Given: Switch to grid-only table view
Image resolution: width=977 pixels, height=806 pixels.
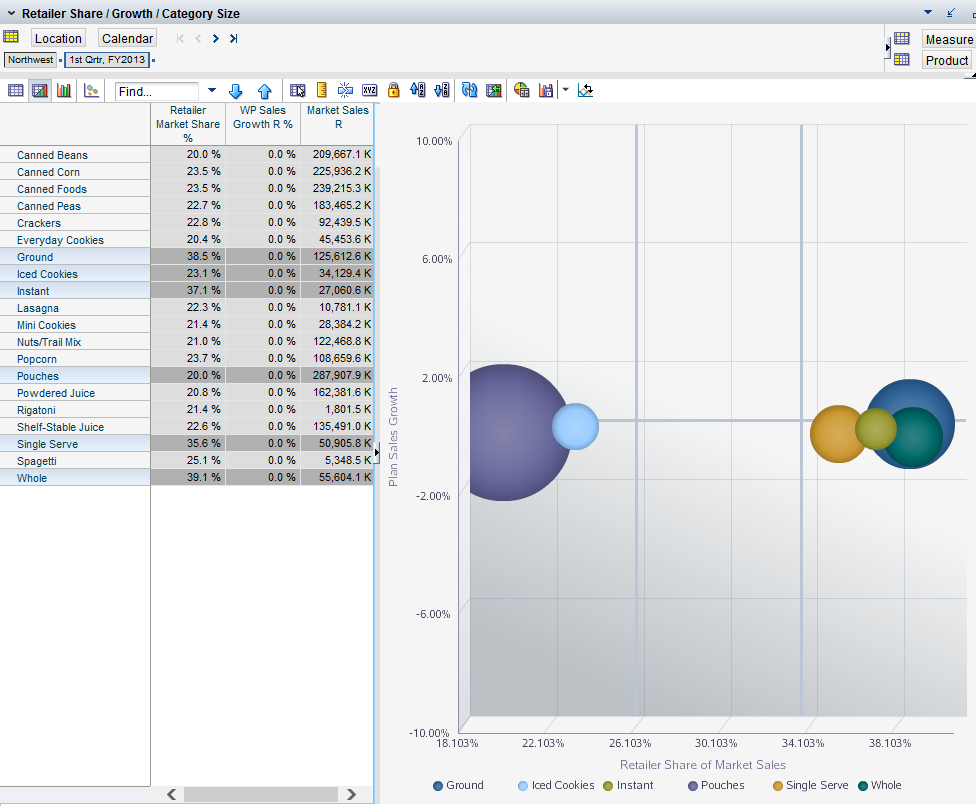Looking at the screenshot, I should click(16, 90).
